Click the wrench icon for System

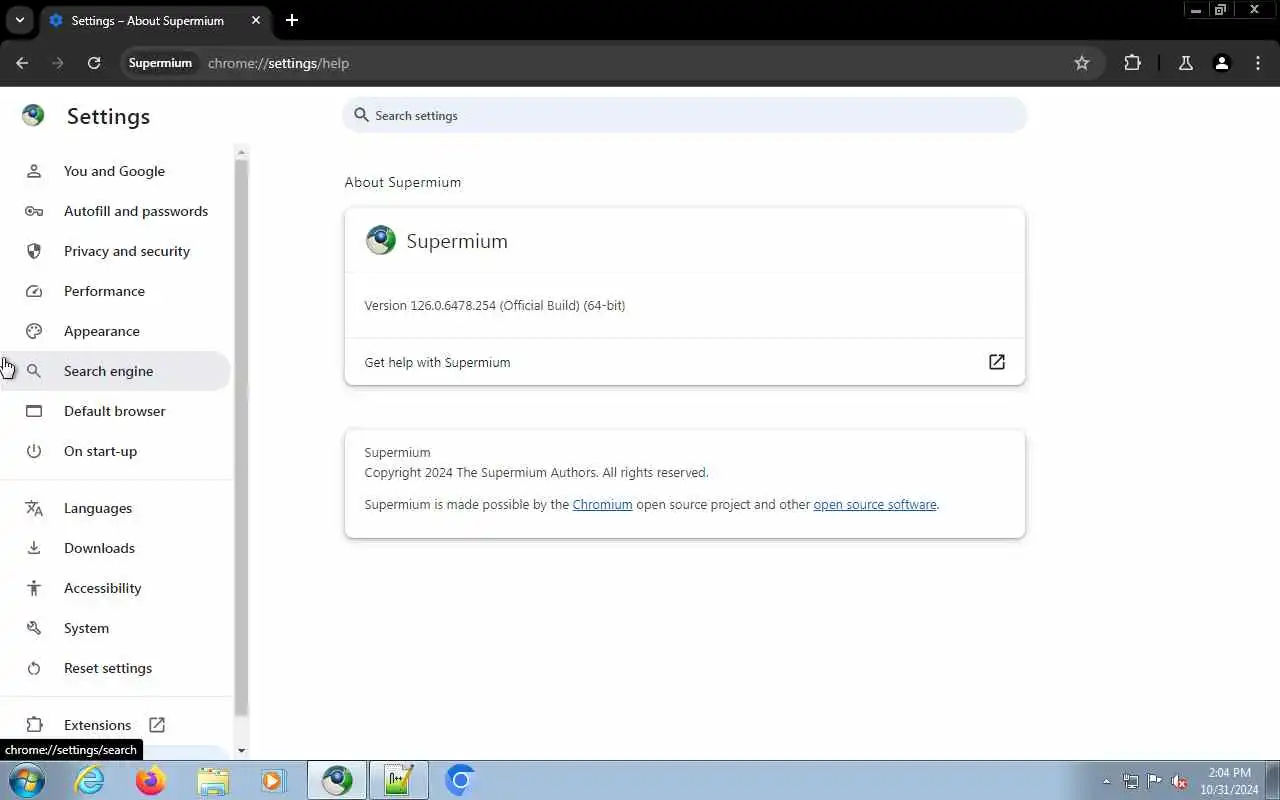tap(34, 628)
